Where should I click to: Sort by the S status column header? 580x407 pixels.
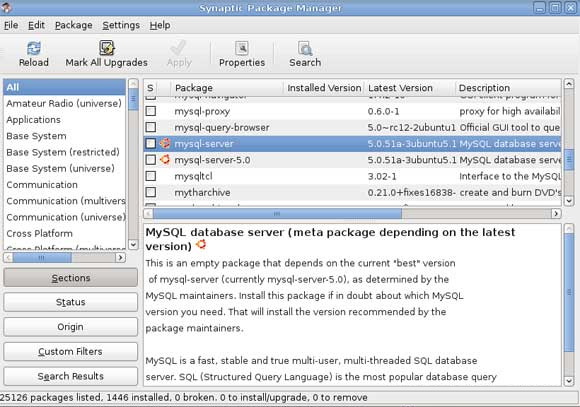(151, 88)
